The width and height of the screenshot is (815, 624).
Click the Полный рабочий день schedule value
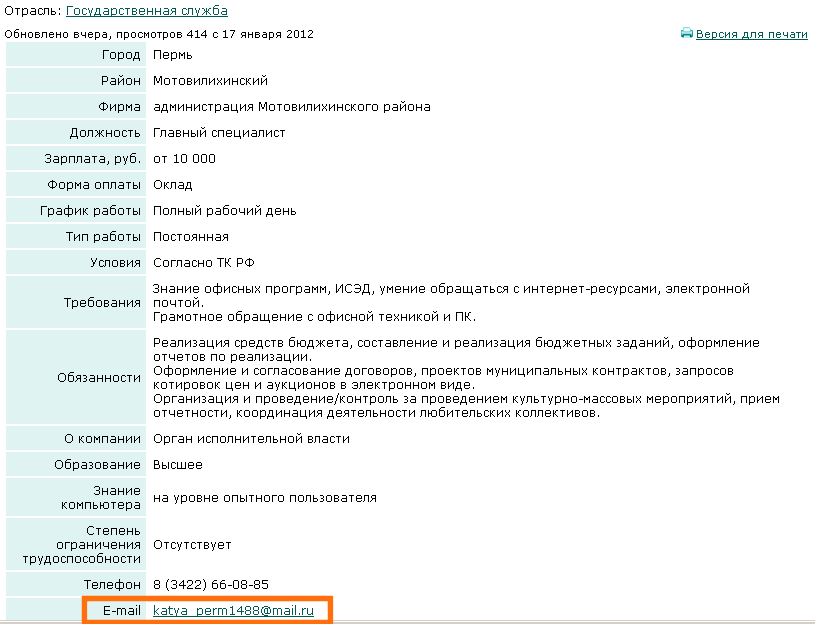[224, 211]
